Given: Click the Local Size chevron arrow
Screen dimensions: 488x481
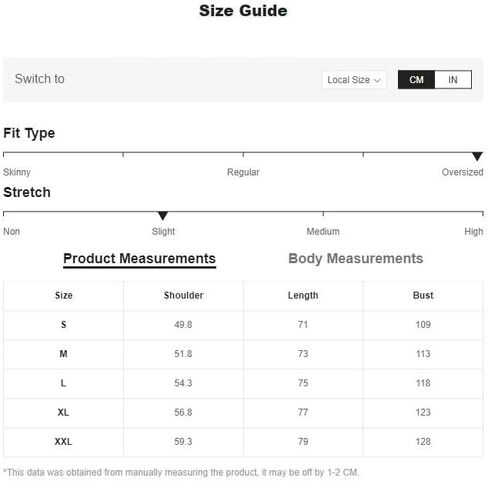Looking at the screenshot, I should [x=377, y=80].
